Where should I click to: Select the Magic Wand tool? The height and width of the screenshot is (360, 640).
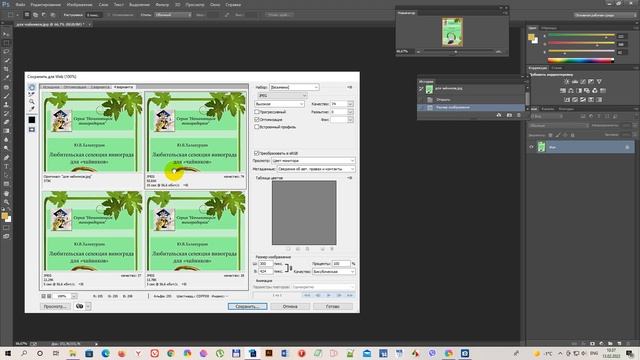click(x=6, y=60)
